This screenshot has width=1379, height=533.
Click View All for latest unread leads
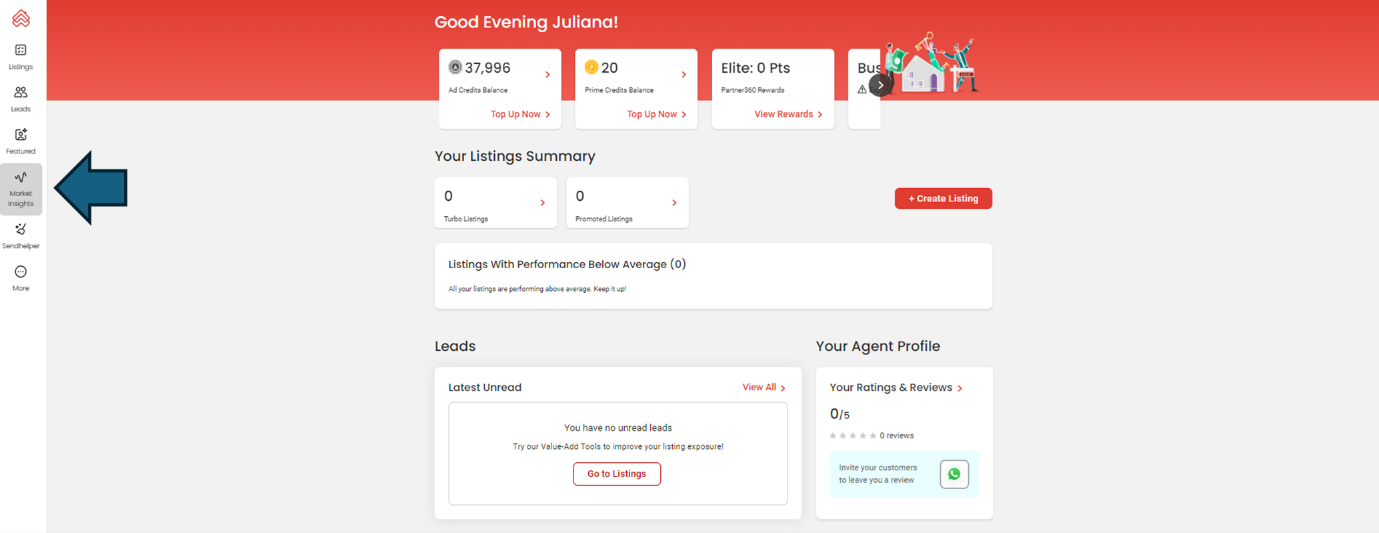[763, 387]
